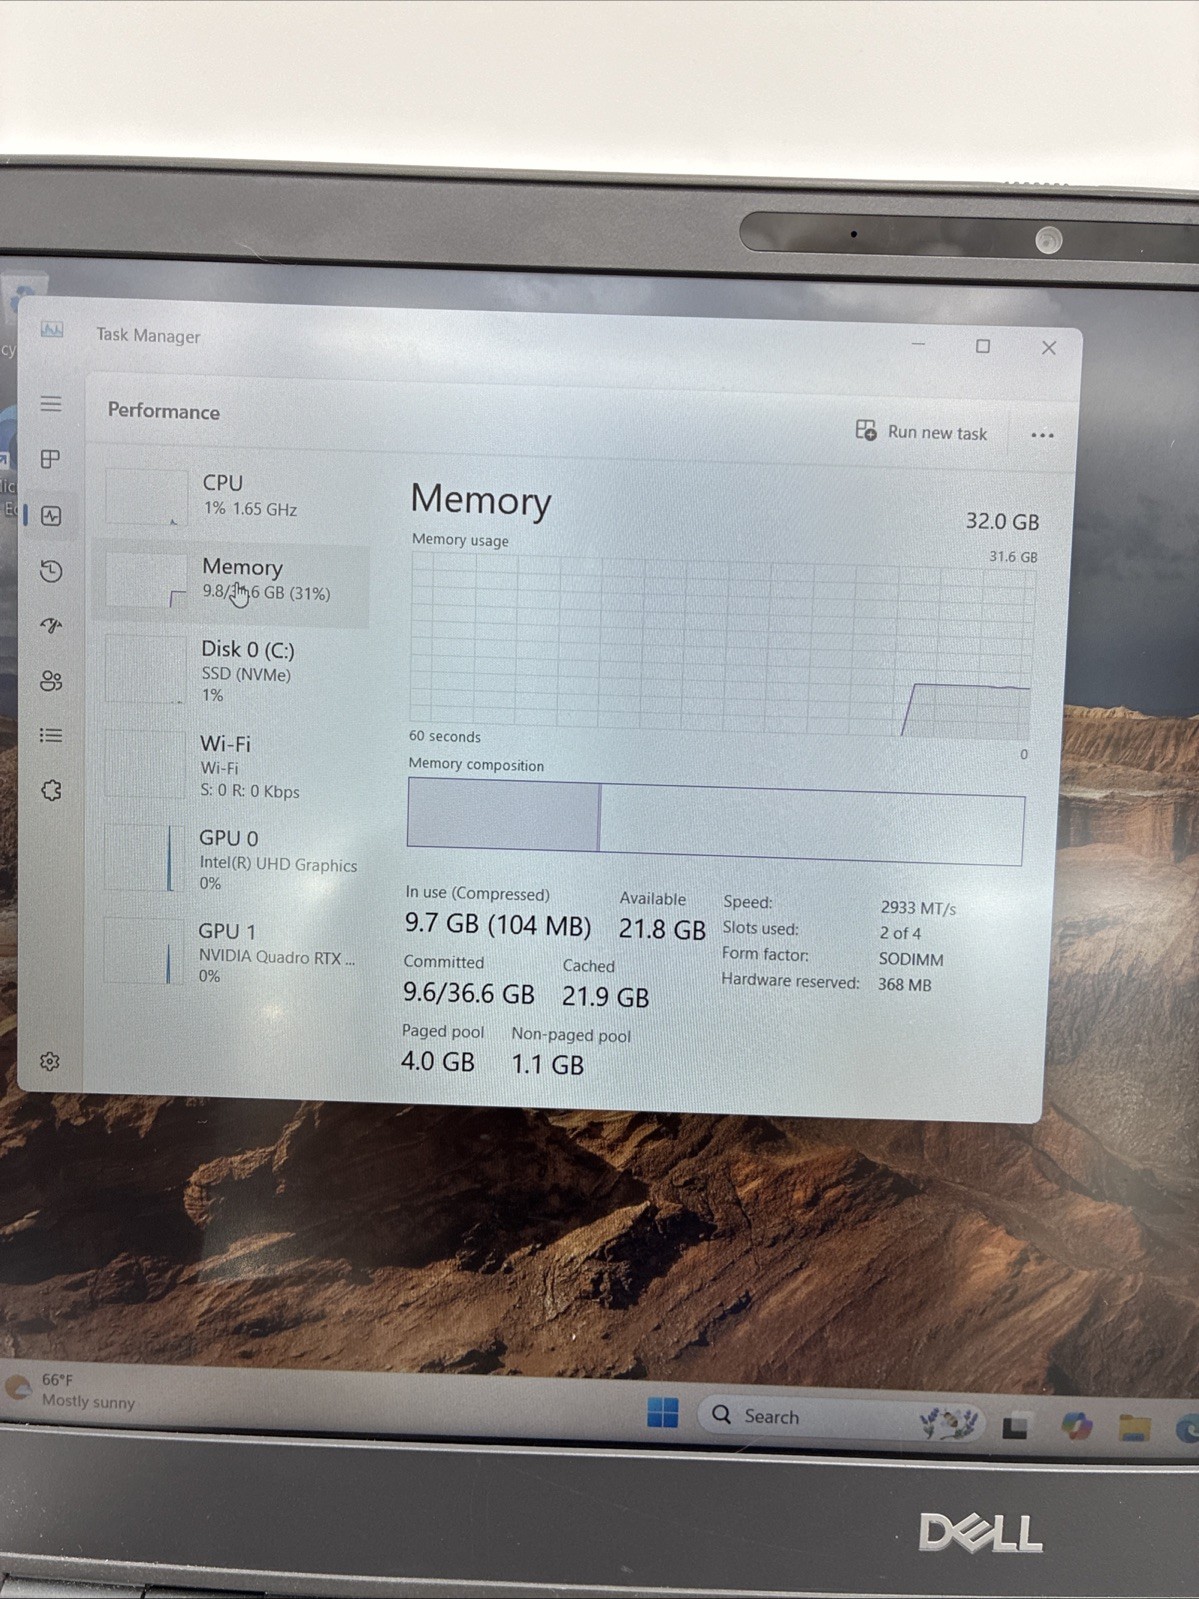The width and height of the screenshot is (1199, 1599).
Task: Open the weather widget showing 66°F
Action: (x=70, y=1390)
